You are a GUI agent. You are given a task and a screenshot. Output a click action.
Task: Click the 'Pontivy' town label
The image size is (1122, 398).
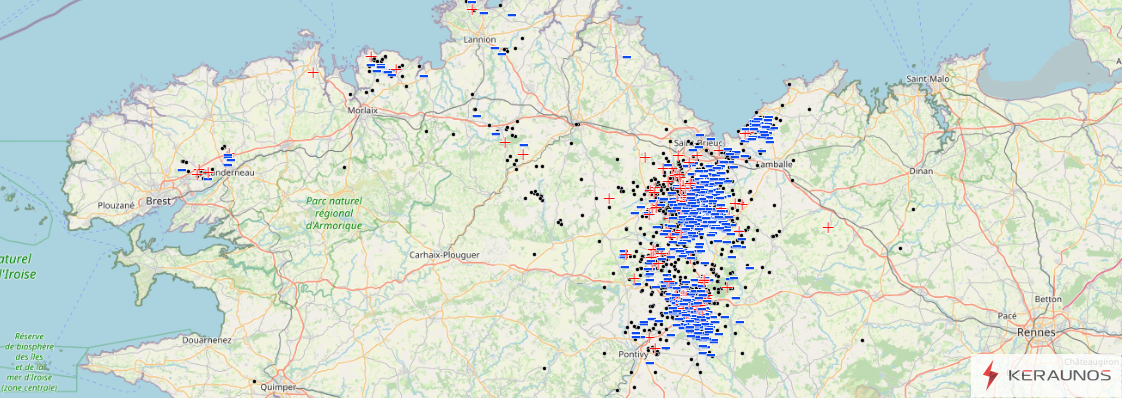(633, 355)
